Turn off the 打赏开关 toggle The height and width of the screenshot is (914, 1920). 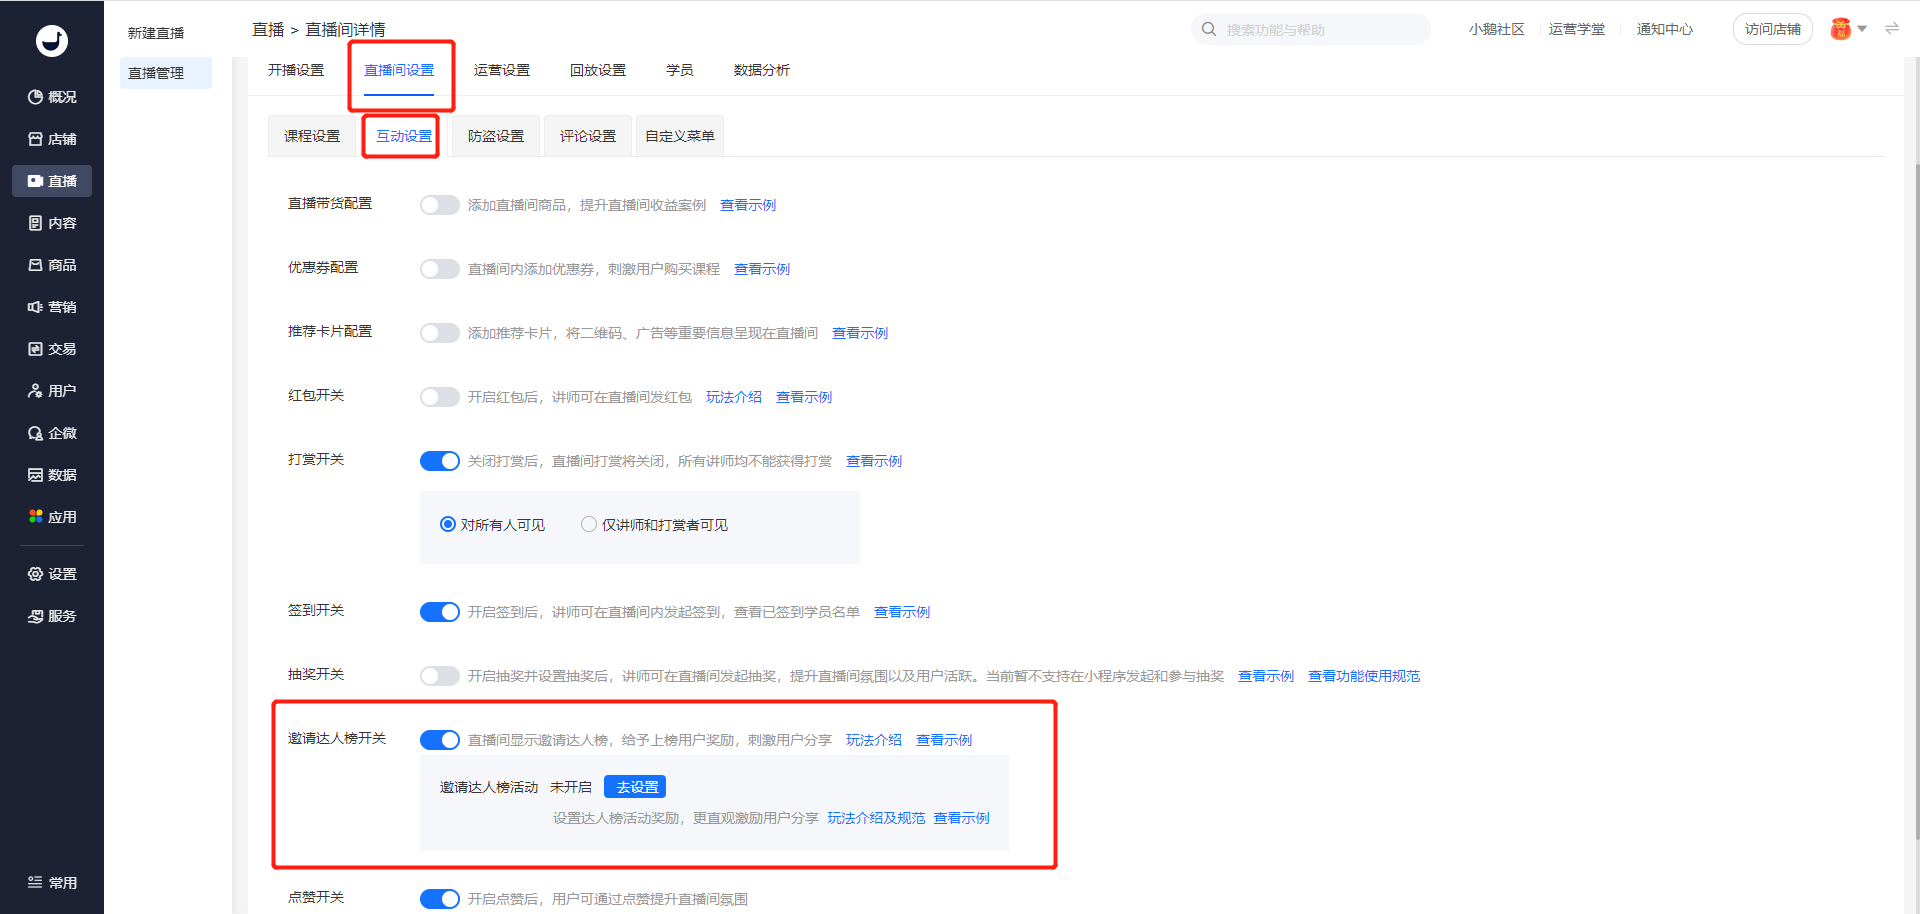point(439,461)
